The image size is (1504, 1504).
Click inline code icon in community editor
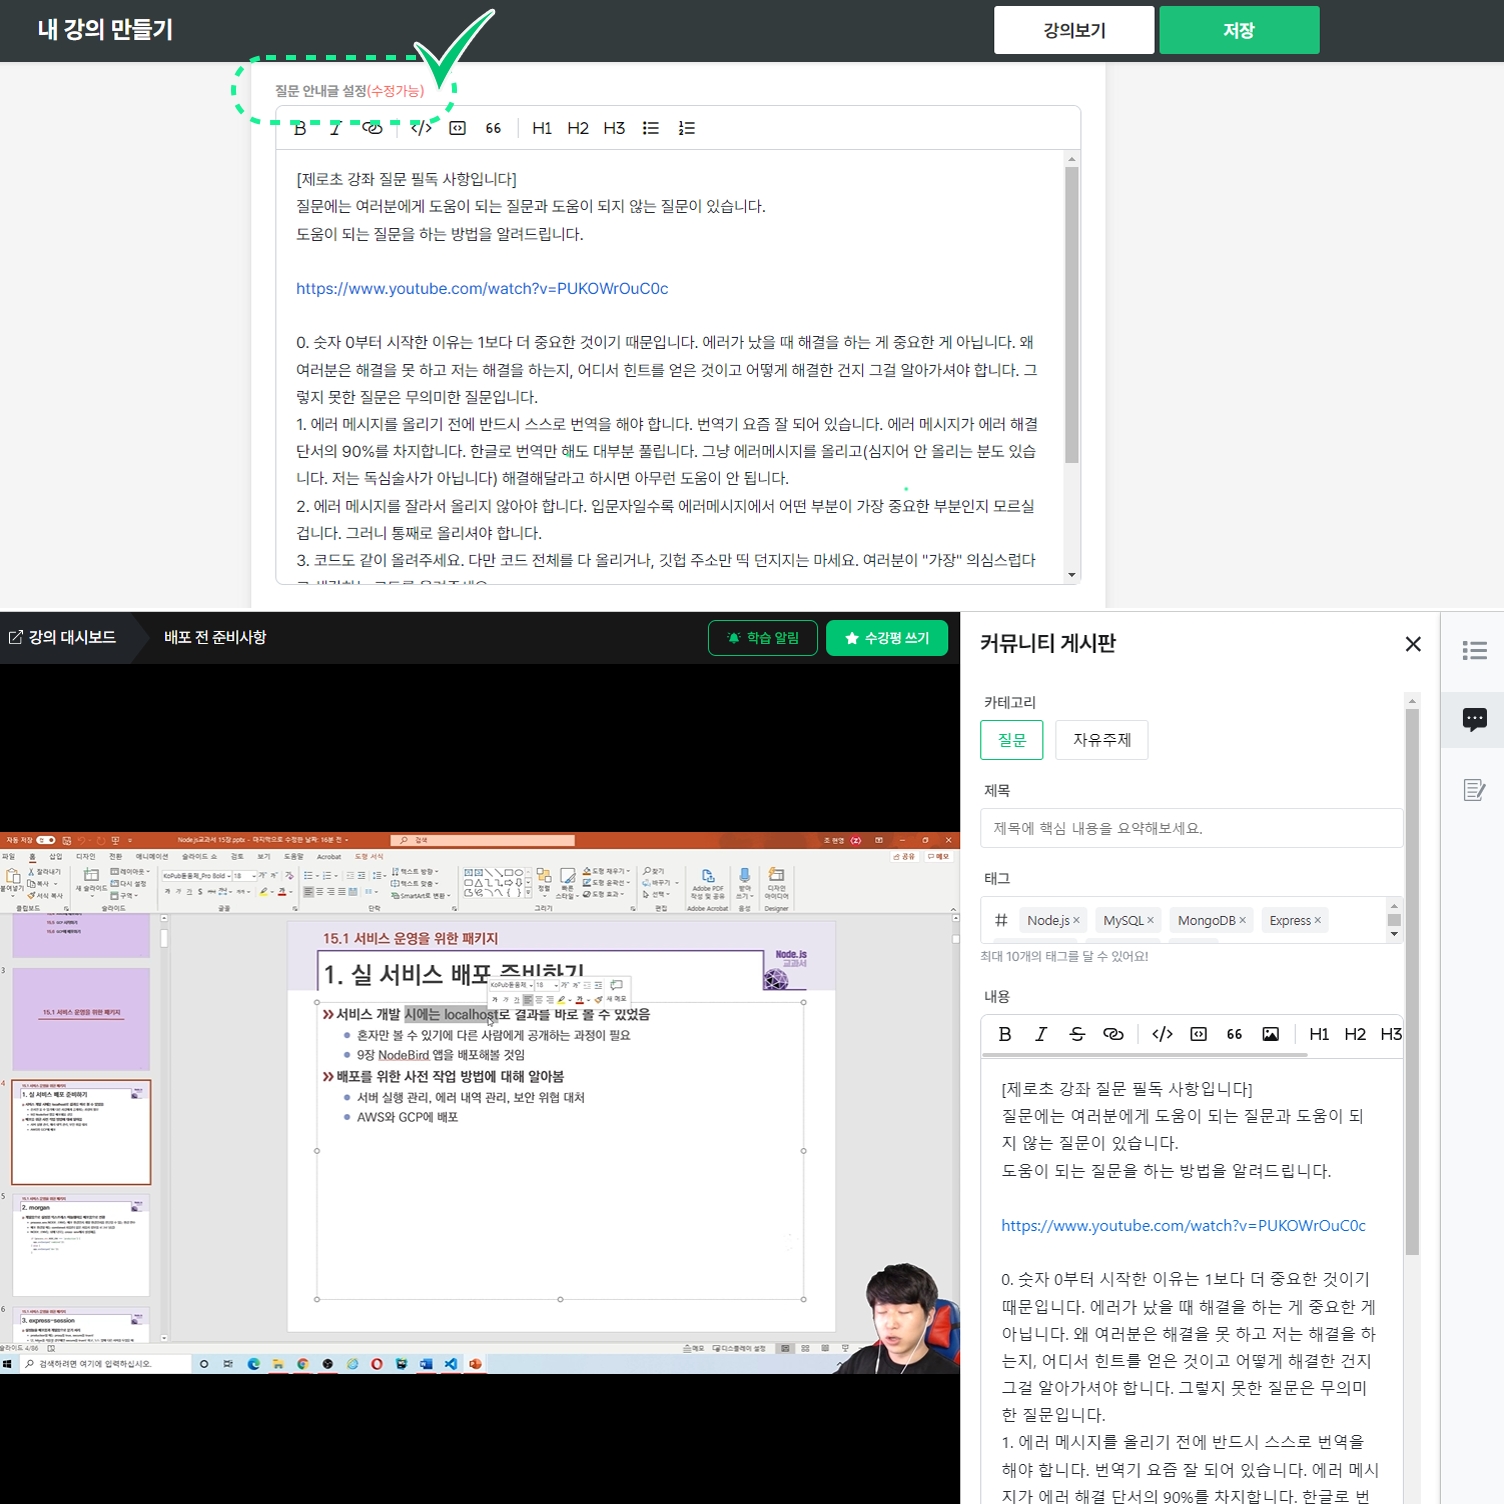(x=1162, y=1034)
